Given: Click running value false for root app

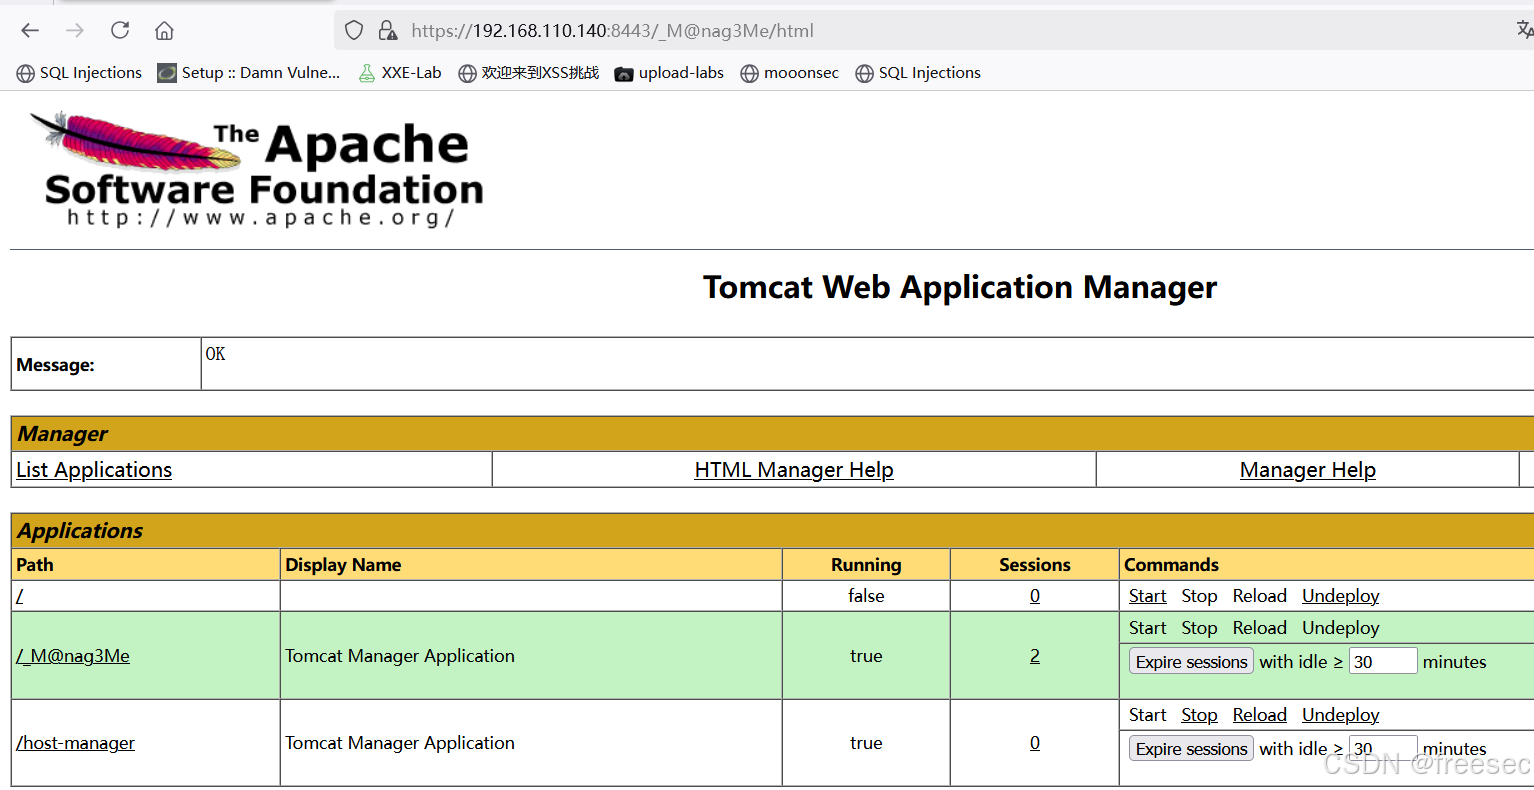Looking at the screenshot, I should pos(866,596).
